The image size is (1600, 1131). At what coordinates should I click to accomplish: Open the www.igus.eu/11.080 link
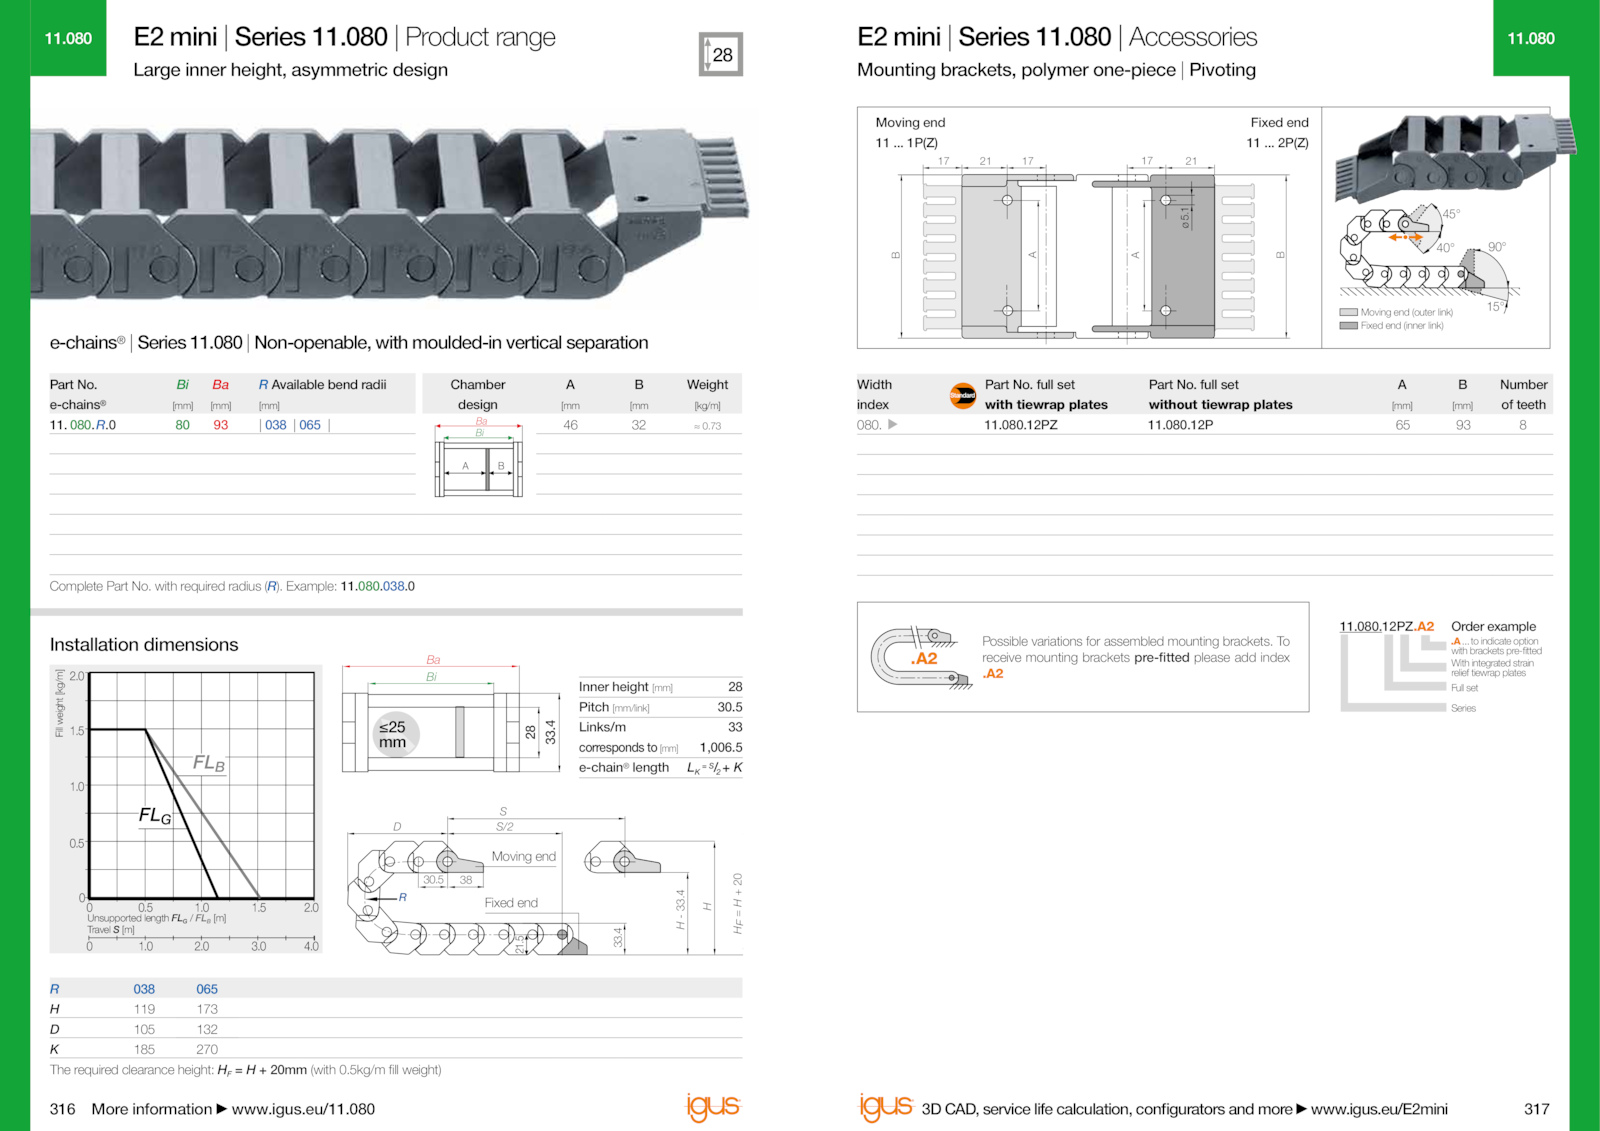pos(303,1109)
